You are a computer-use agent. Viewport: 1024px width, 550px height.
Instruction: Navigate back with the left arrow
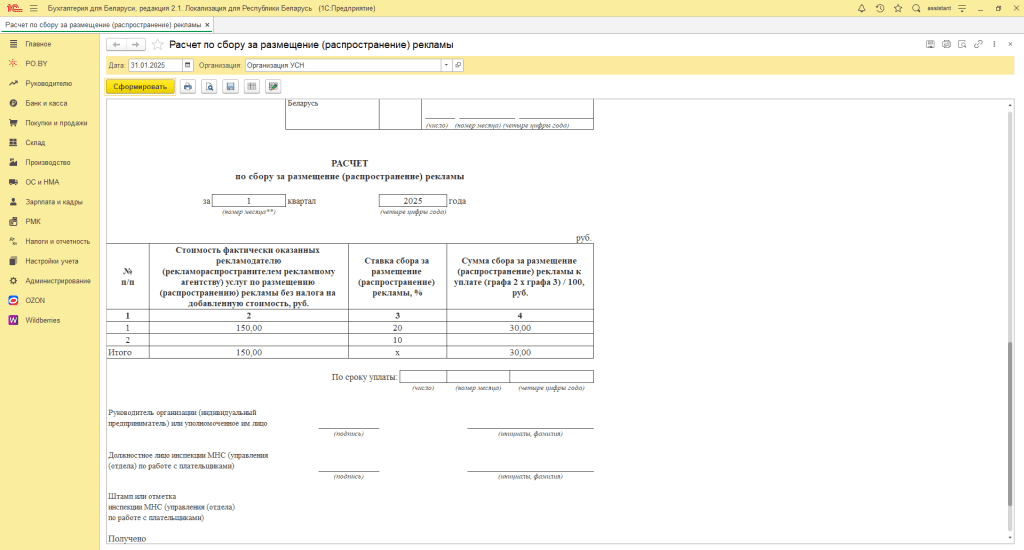click(x=116, y=44)
